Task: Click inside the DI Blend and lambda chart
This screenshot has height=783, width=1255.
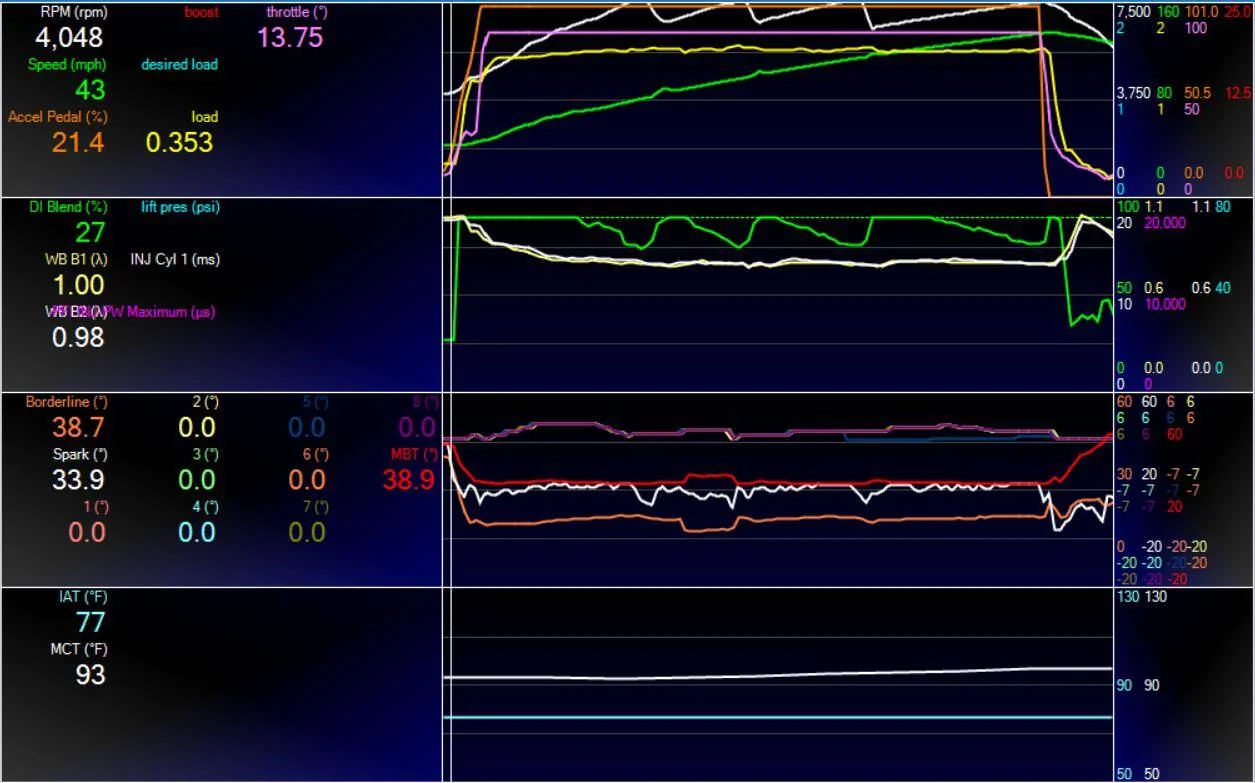Action: (778, 294)
